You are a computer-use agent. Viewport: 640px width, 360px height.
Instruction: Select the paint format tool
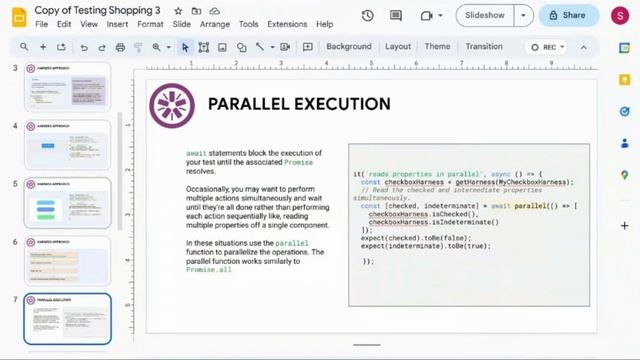(138, 47)
